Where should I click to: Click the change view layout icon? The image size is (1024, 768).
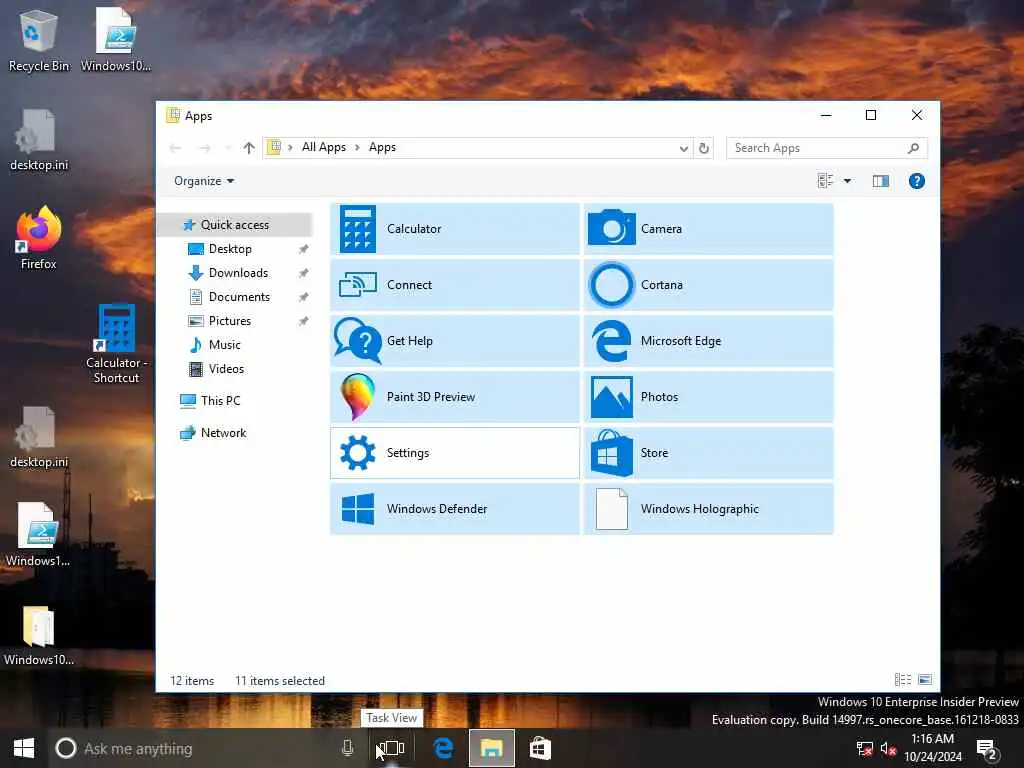click(825, 181)
